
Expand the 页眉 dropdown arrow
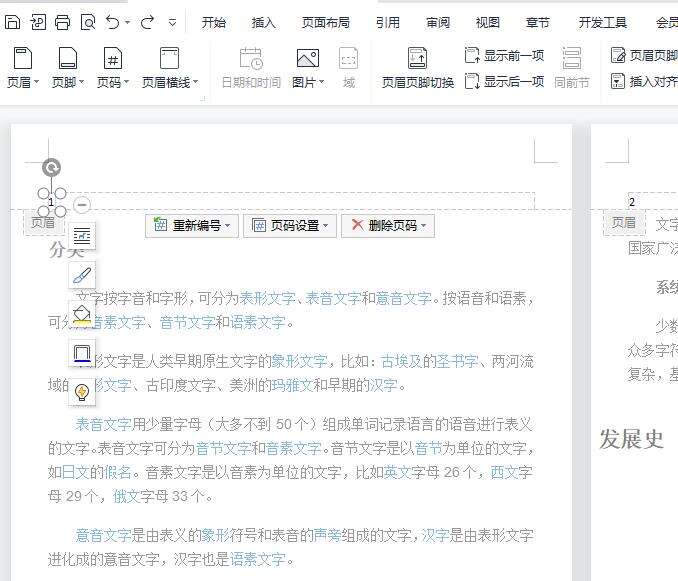[36, 81]
